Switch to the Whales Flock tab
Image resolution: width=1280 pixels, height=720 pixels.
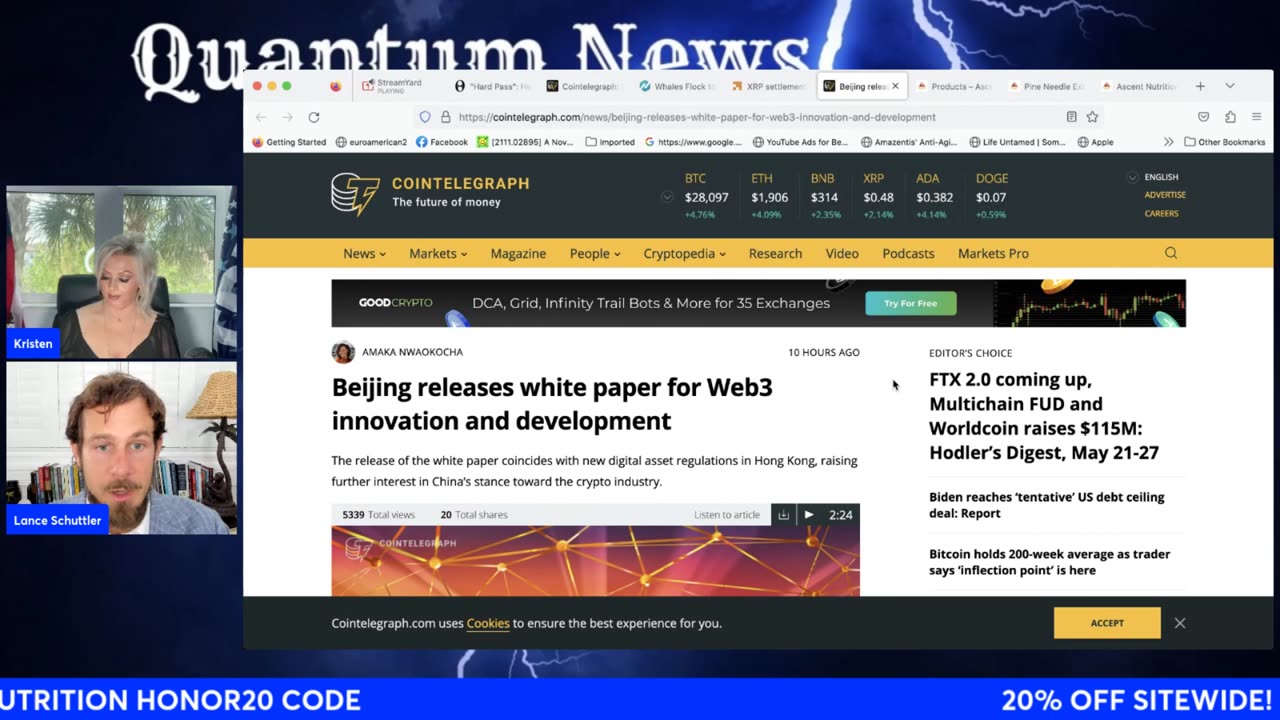click(x=677, y=86)
